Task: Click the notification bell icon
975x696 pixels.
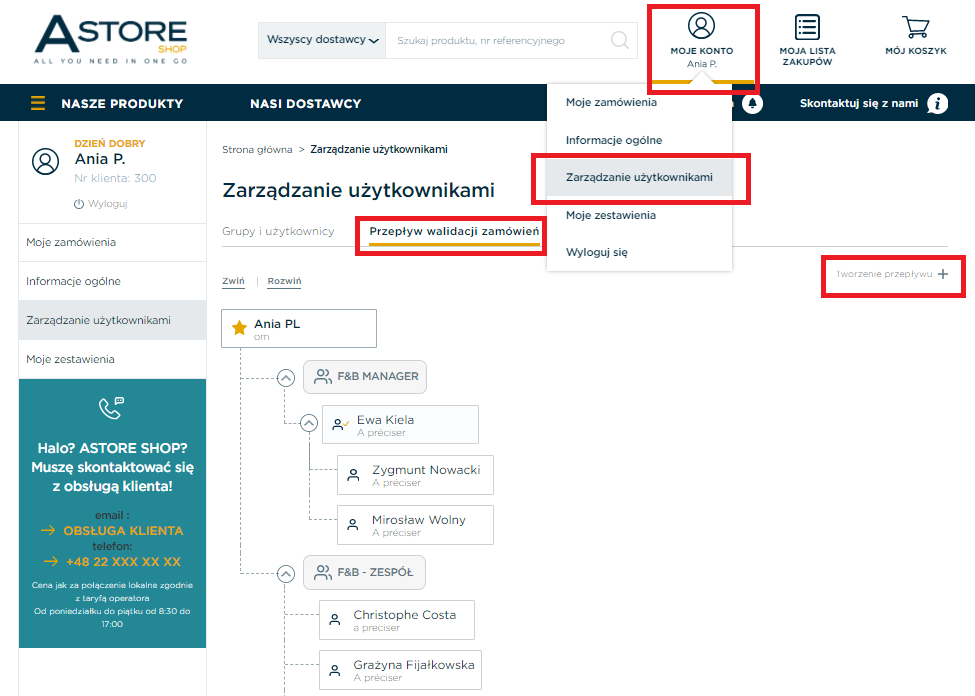Action: 752,103
